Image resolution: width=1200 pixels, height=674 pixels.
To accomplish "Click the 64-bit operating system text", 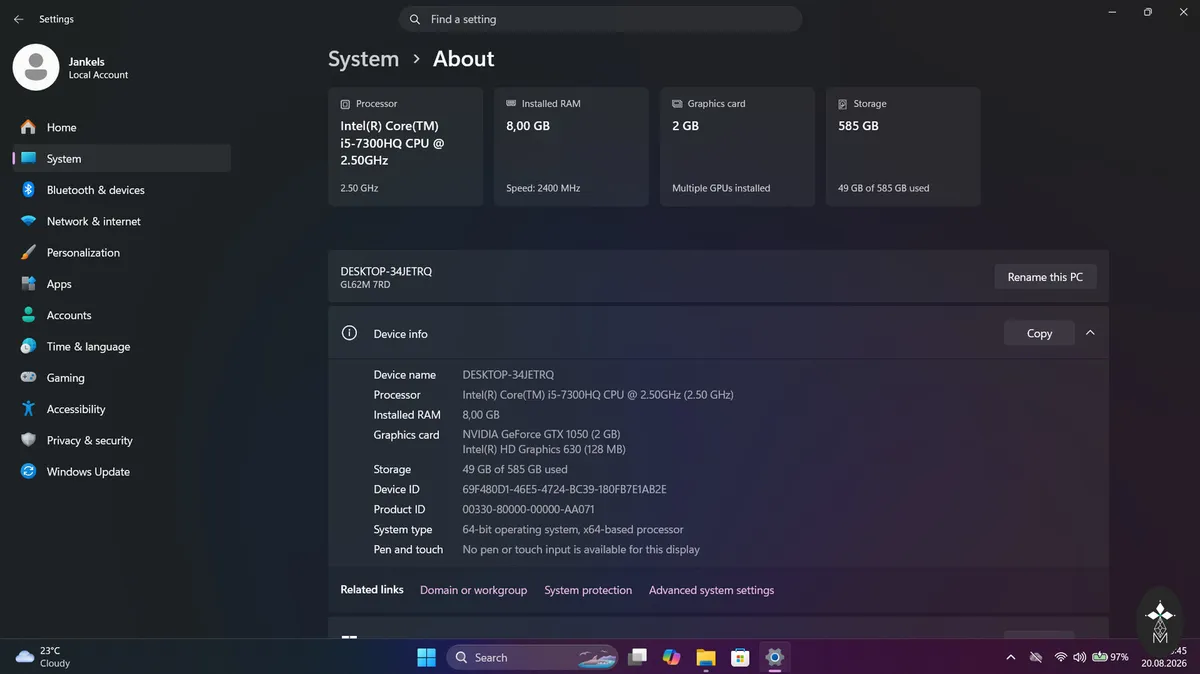I will point(573,529).
